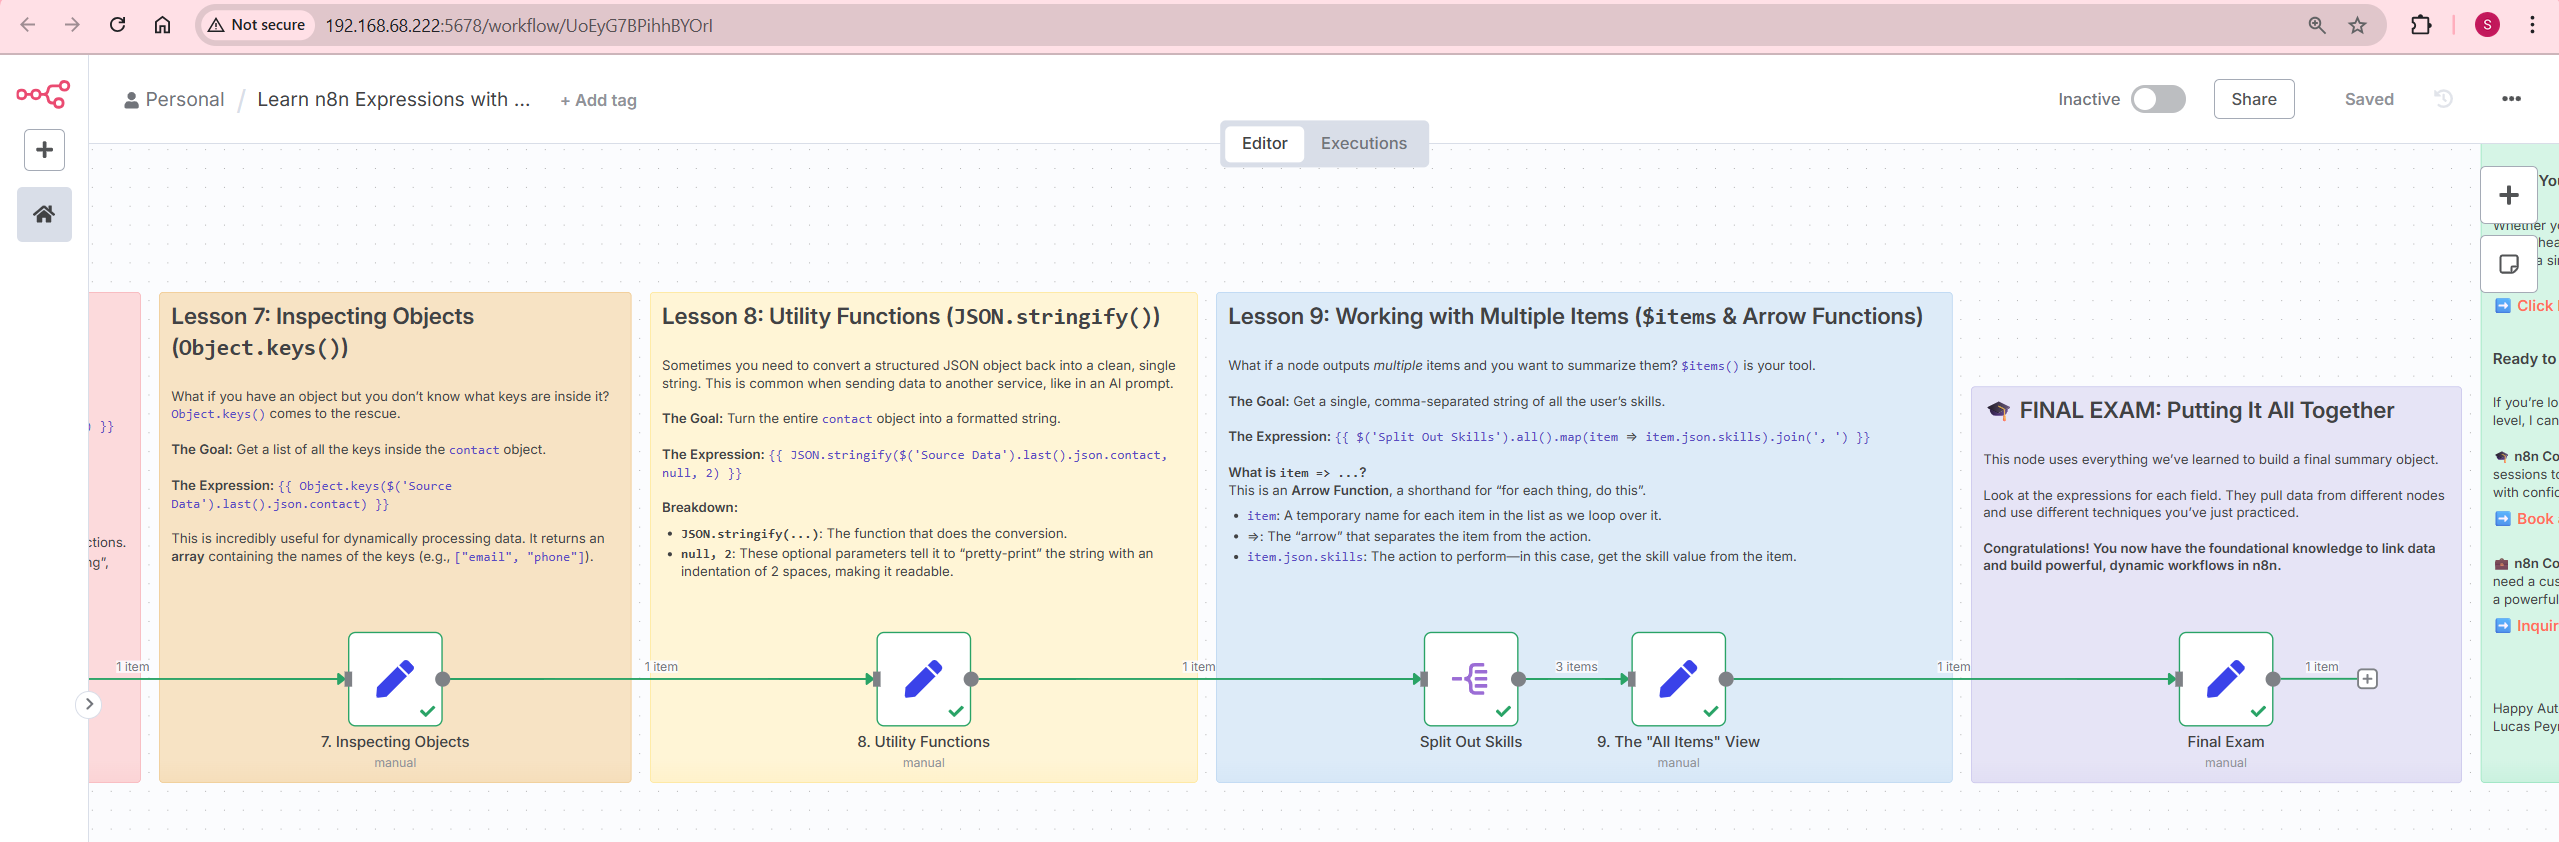
Task: Select the '7. Inspecting Objects' node icon
Action: pos(395,679)
